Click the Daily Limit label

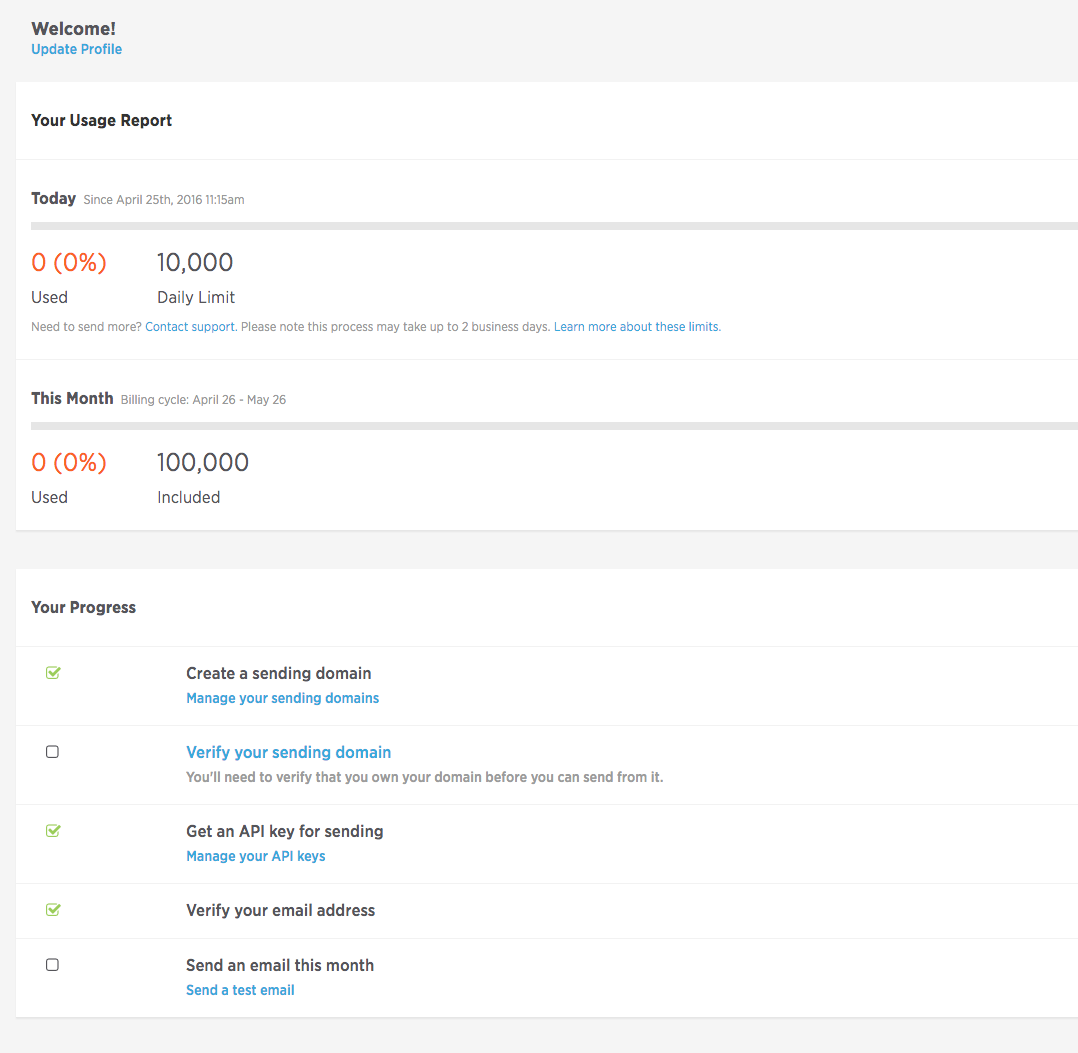(x=196, y=298)
